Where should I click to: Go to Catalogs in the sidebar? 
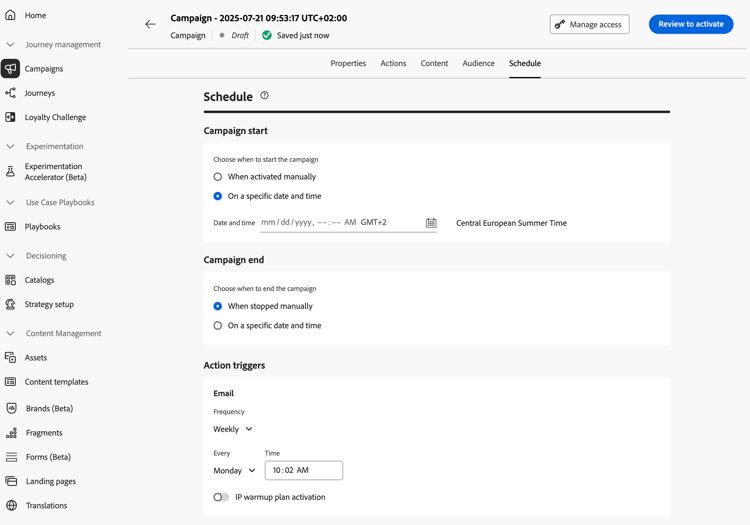[x=40, y=280]
